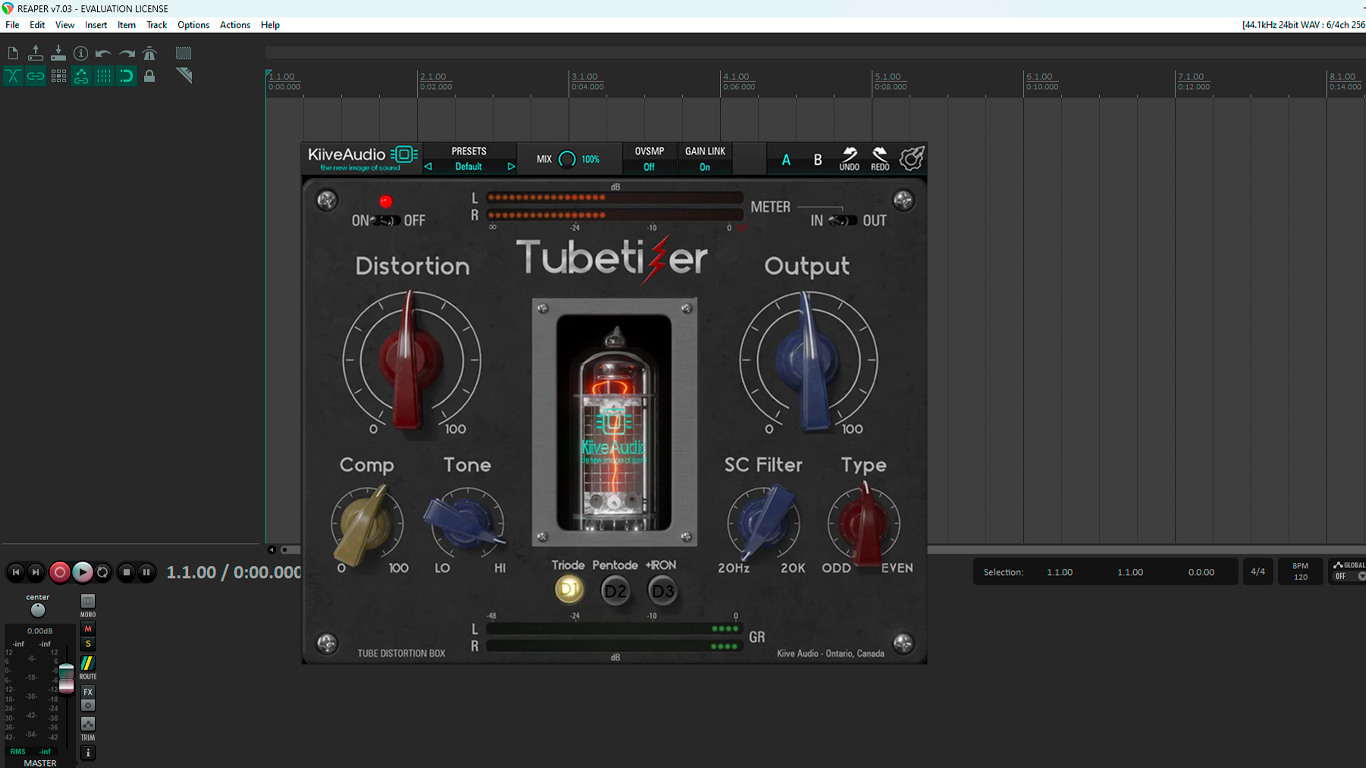Viewport: 1366px width, 768px height.
Task: Click the triangular ruler toolbar icon
Action: click(x=184, y=76)
